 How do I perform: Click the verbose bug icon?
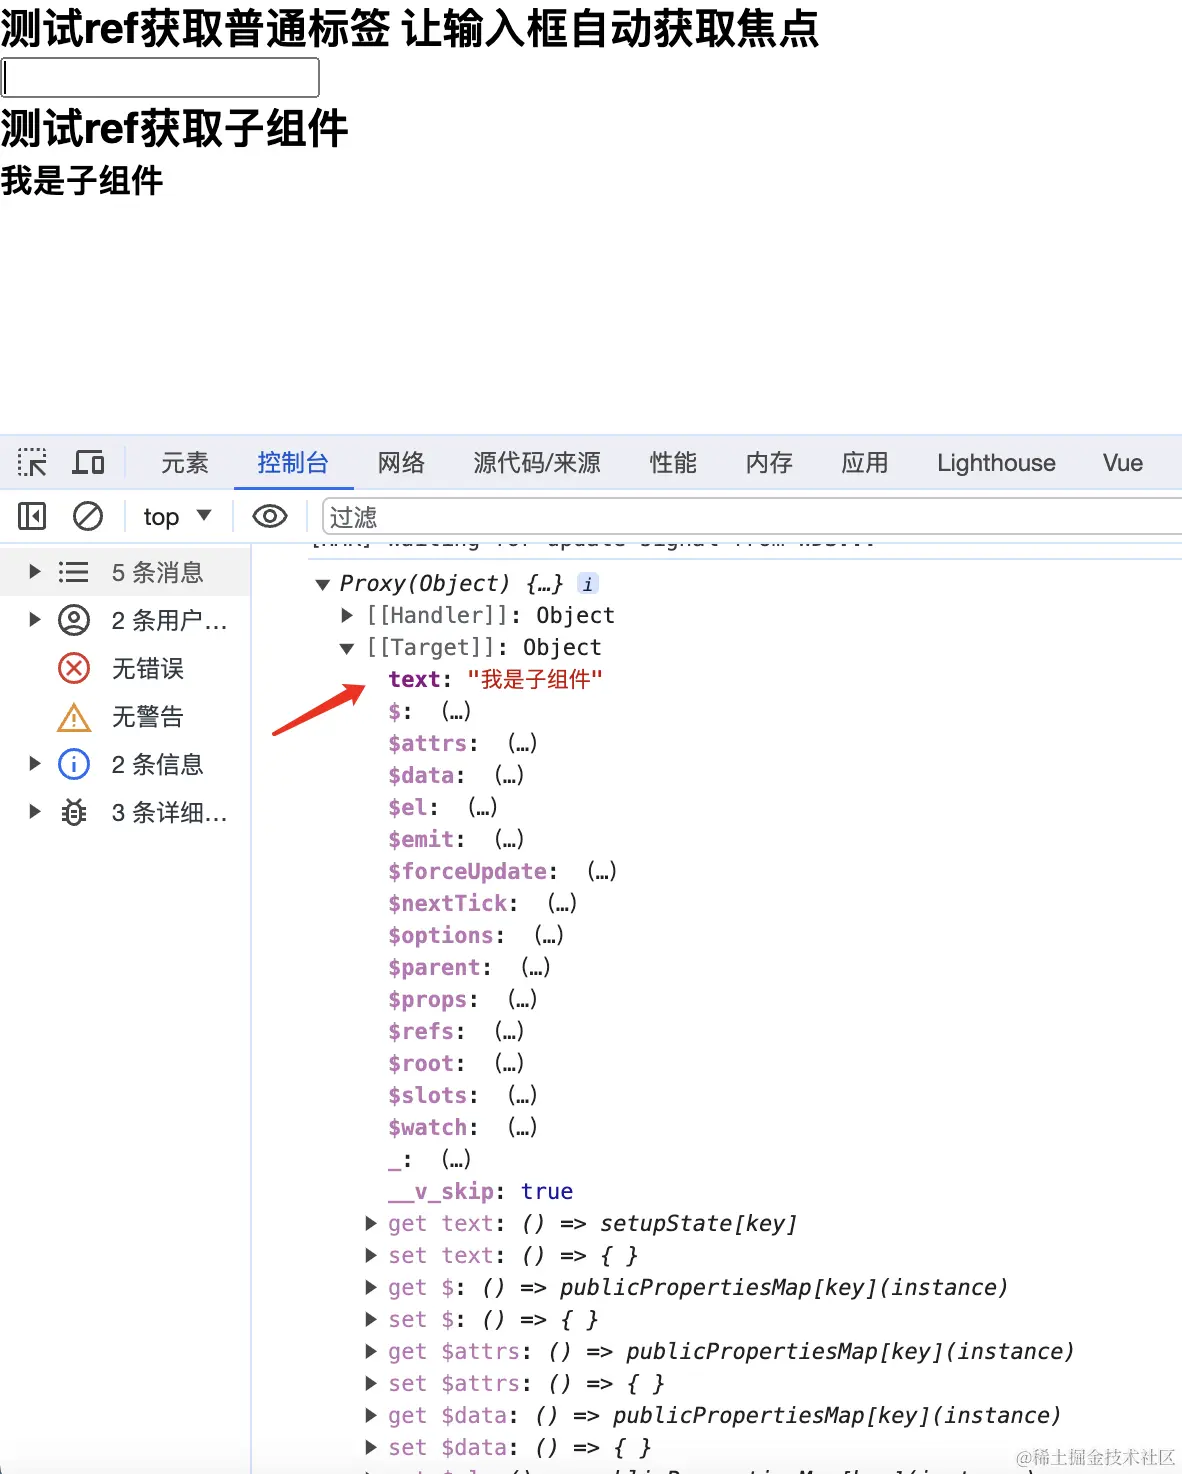click(74, 812)
